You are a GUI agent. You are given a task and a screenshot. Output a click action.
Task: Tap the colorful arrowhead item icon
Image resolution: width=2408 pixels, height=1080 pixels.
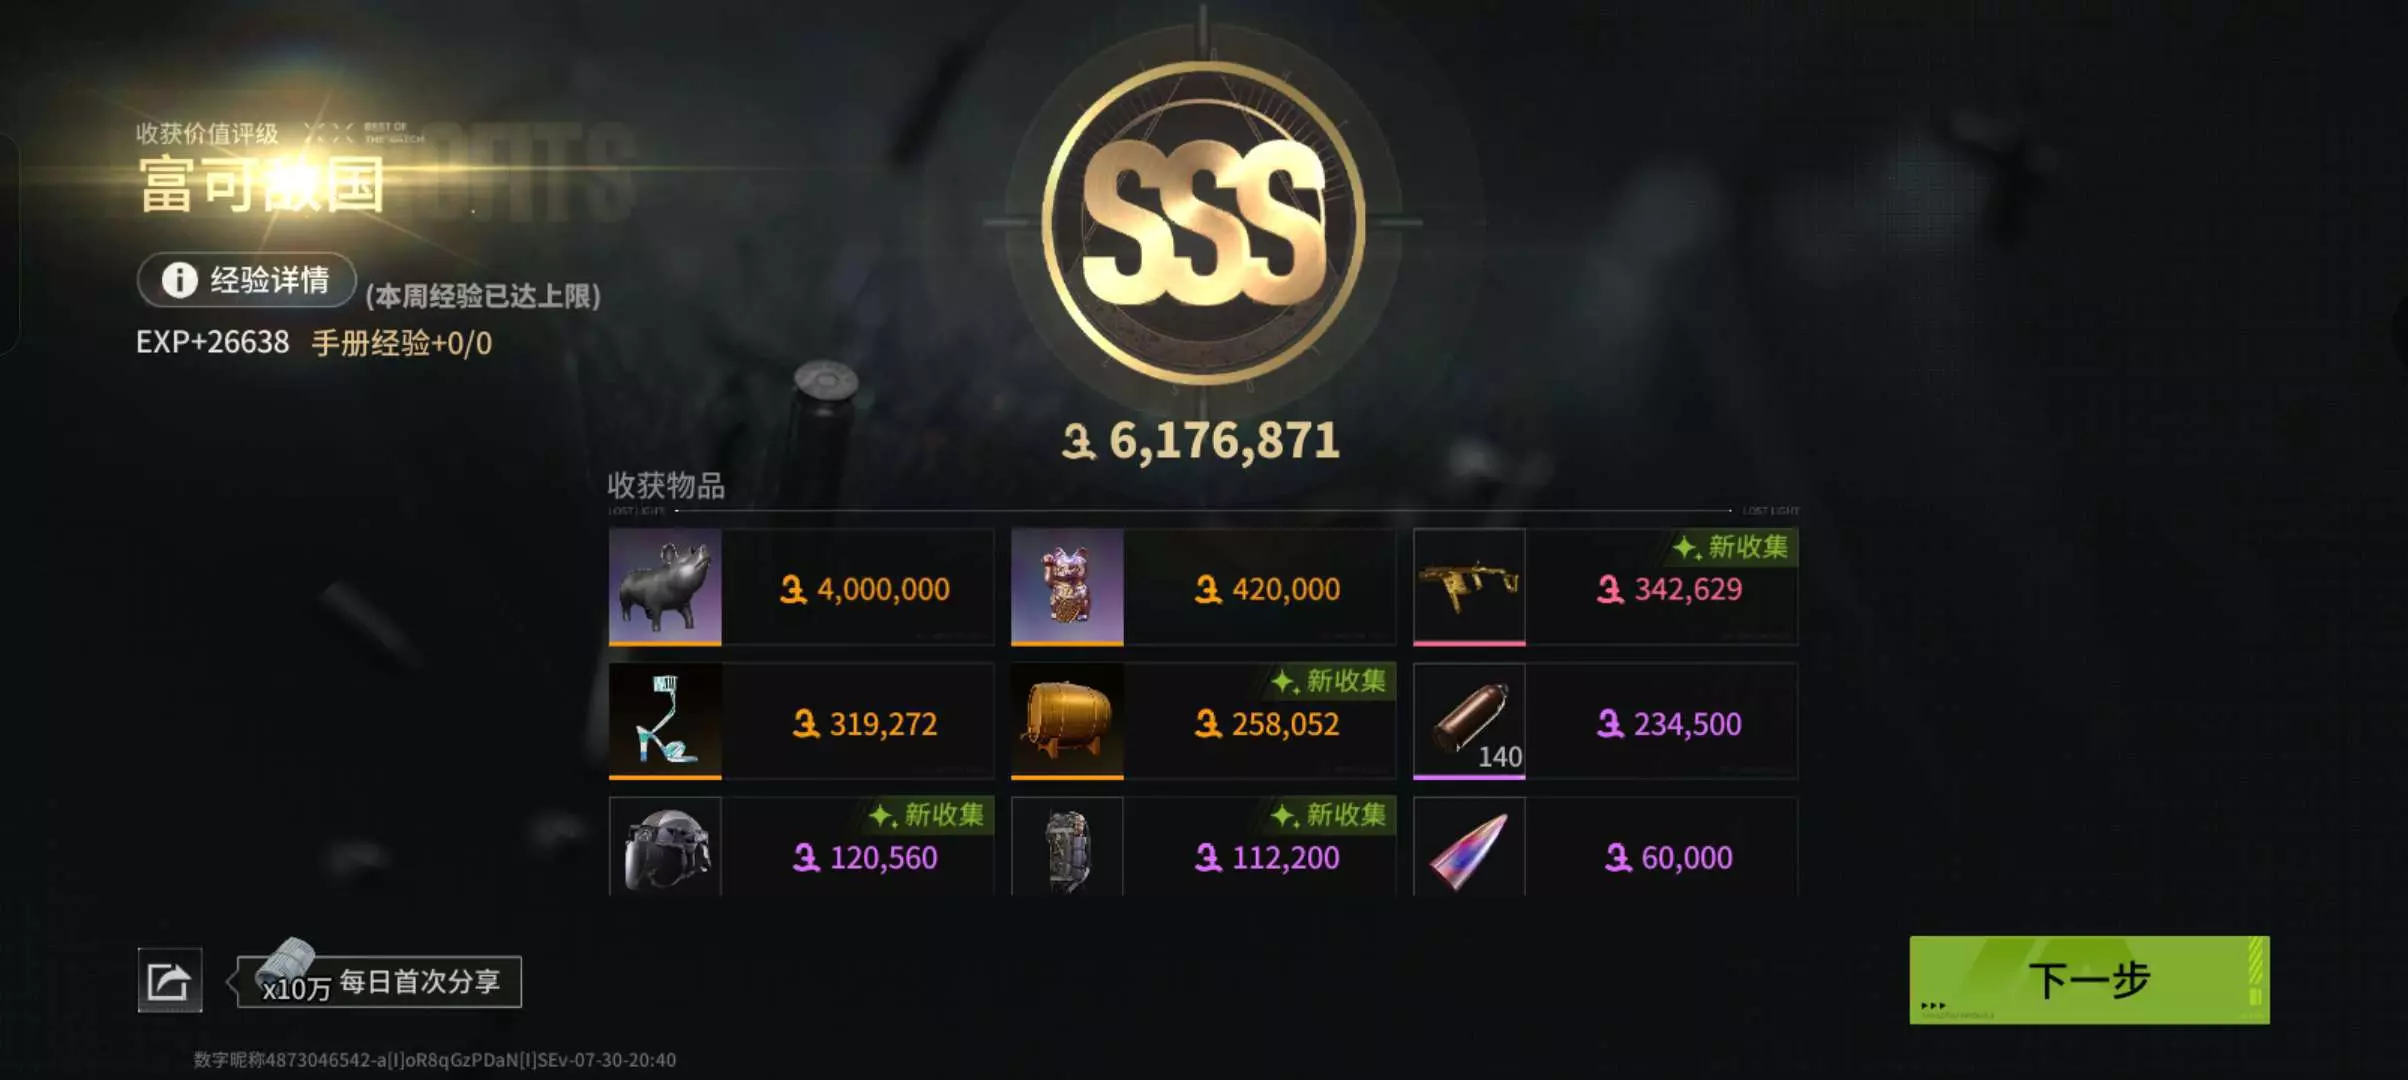pos(1469,846)
